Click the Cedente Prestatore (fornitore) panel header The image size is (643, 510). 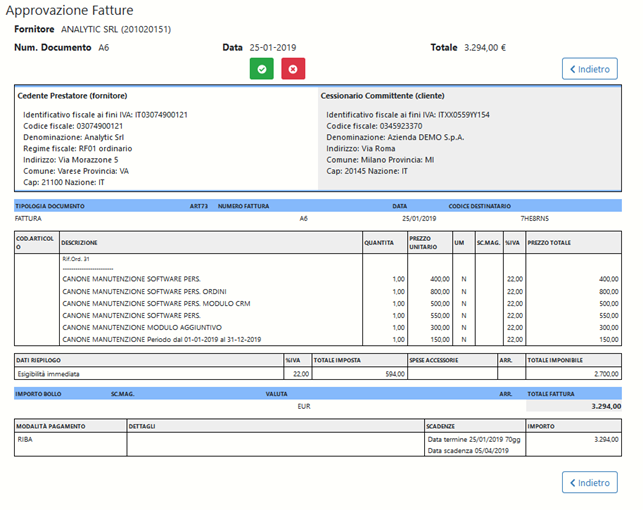[x=72, y=96]
